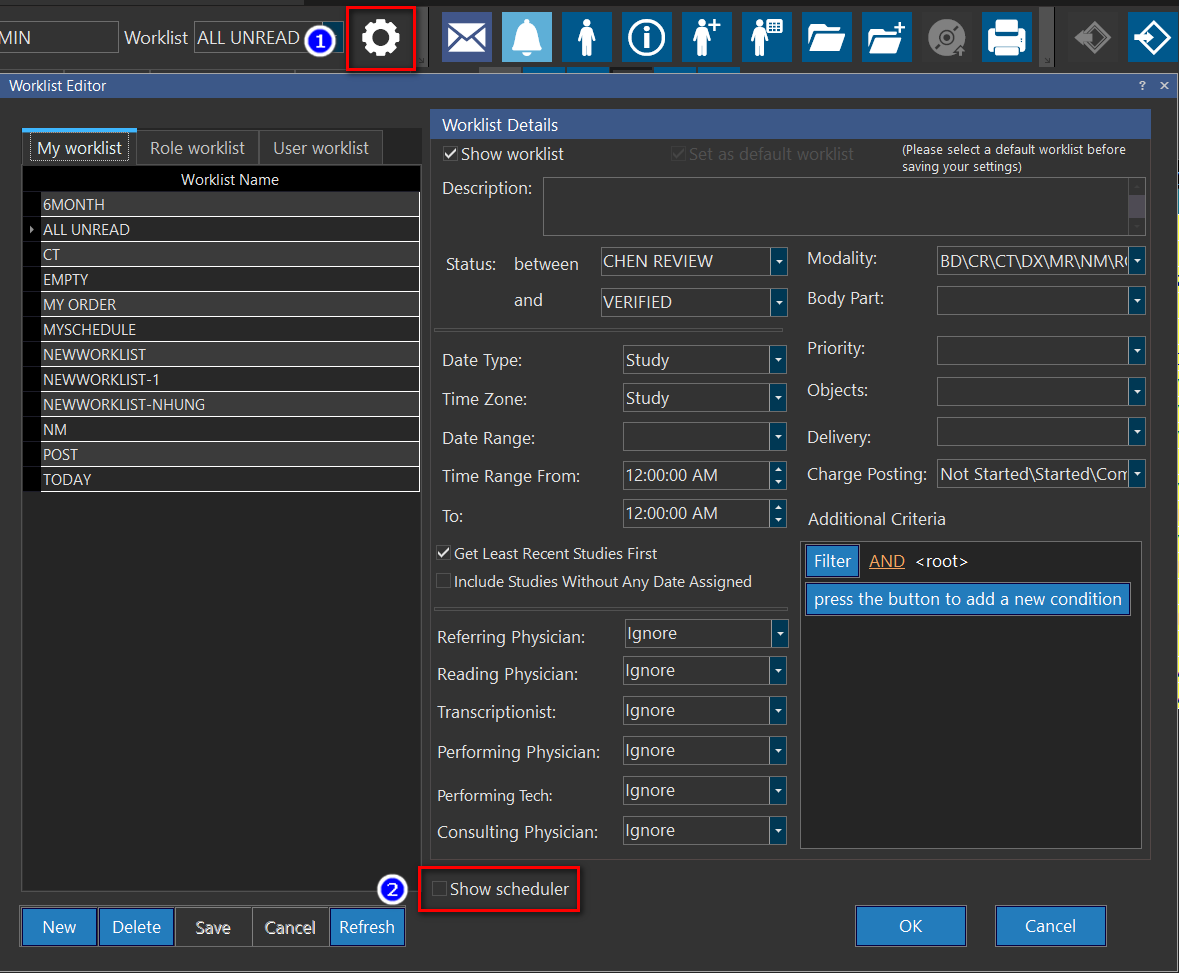Image resolution: width=1179 pixels, height=973 pixels.
Task: Switch to the Role worklist tab
Action: click(197, 148)
